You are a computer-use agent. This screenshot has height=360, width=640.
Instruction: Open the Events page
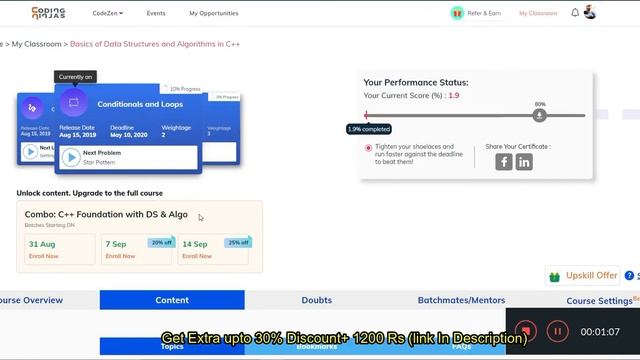click(156, 13)
